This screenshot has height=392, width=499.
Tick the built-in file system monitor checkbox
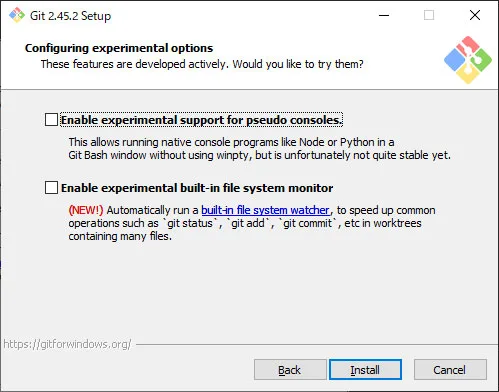pos(51,188)
